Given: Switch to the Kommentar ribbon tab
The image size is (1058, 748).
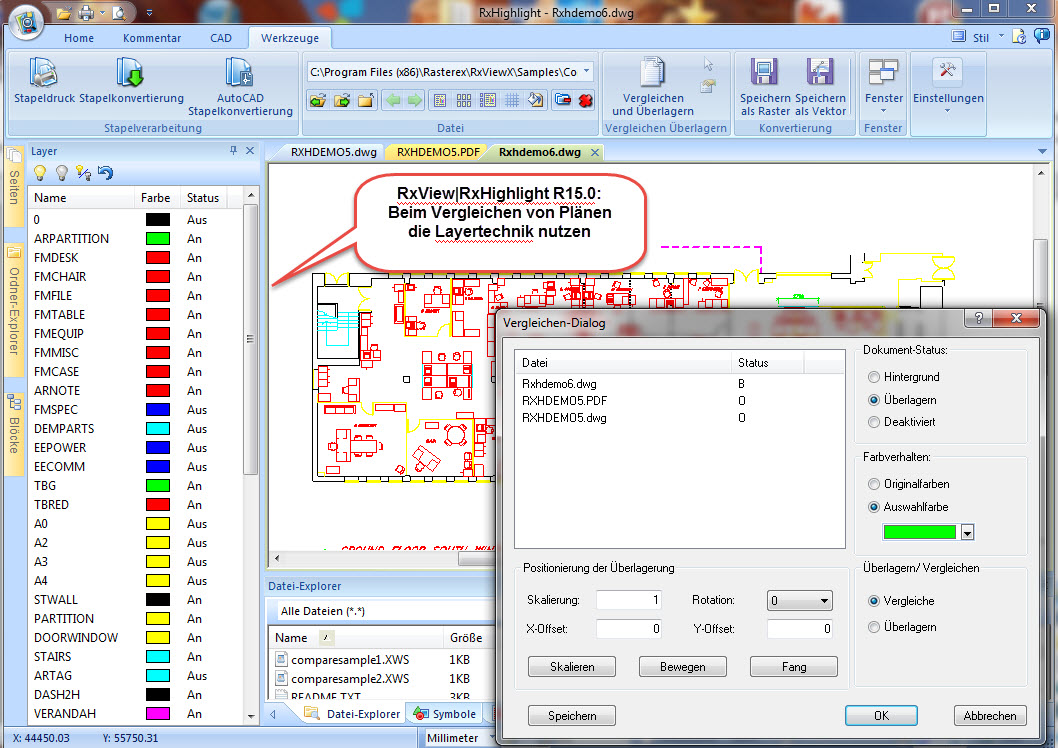Looking at the screenshot, I should click(152, 38).
